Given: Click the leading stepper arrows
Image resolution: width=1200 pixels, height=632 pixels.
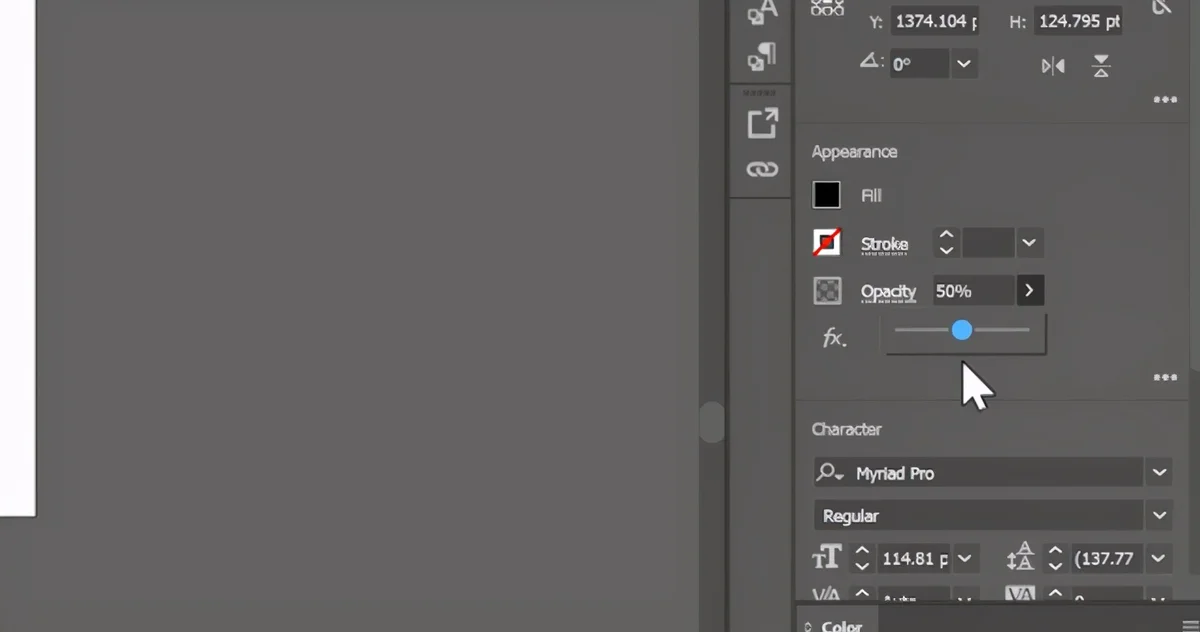Looking at the screenshot, I should click(1055, 558).
